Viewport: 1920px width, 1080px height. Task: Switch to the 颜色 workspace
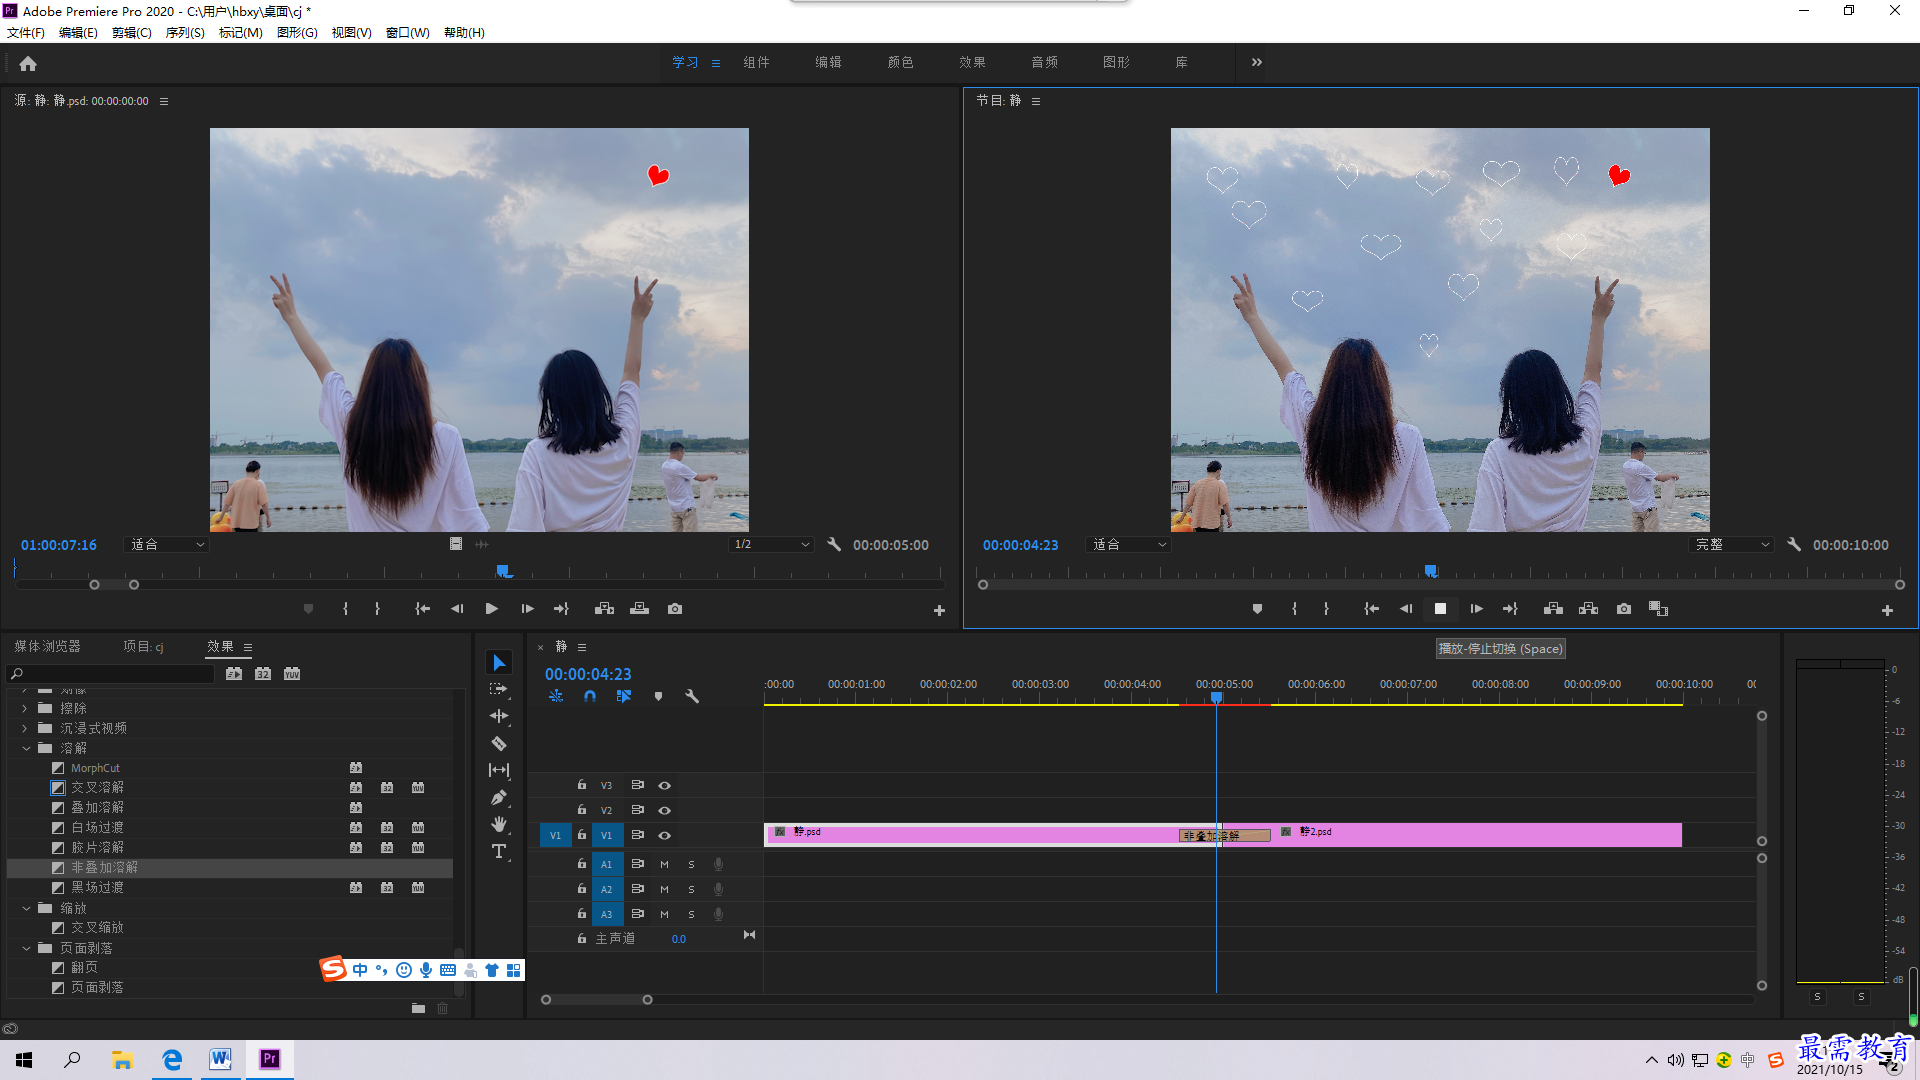900,62
